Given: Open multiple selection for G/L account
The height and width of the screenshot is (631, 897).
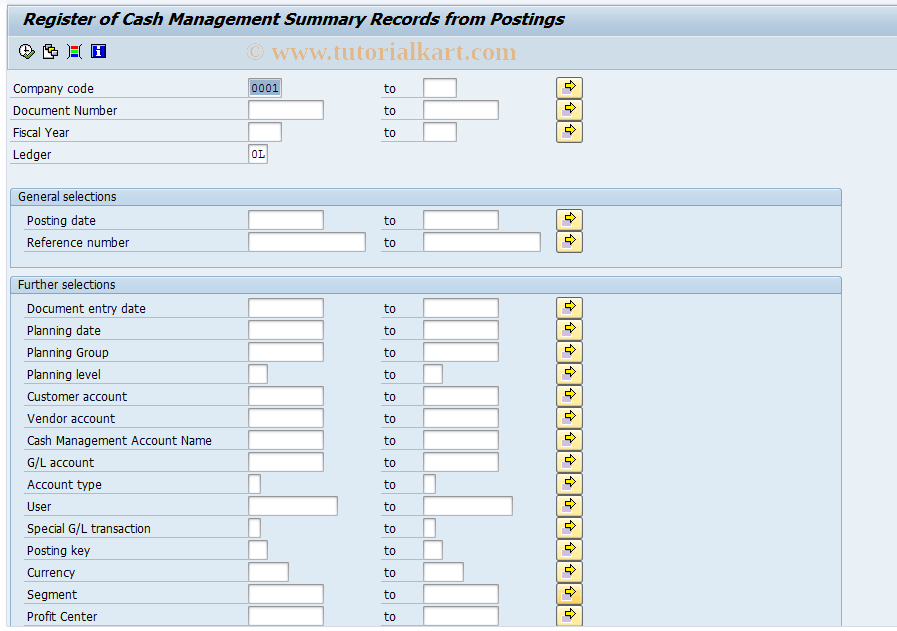Looking at the screenshot, I should point(569,462).
